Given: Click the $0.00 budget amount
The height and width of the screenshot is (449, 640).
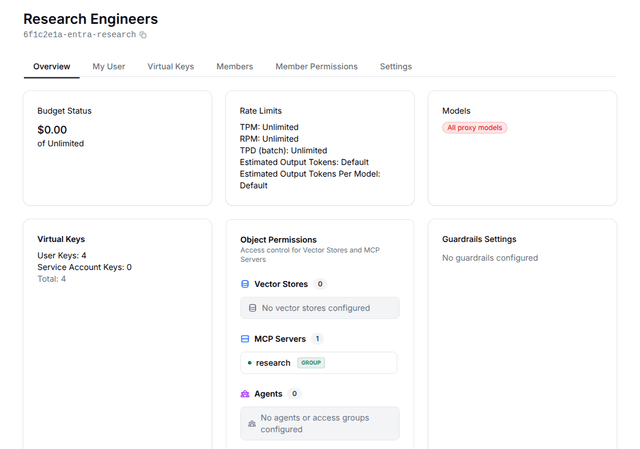Looking at the screenshot, I should (x=52, y=130).
